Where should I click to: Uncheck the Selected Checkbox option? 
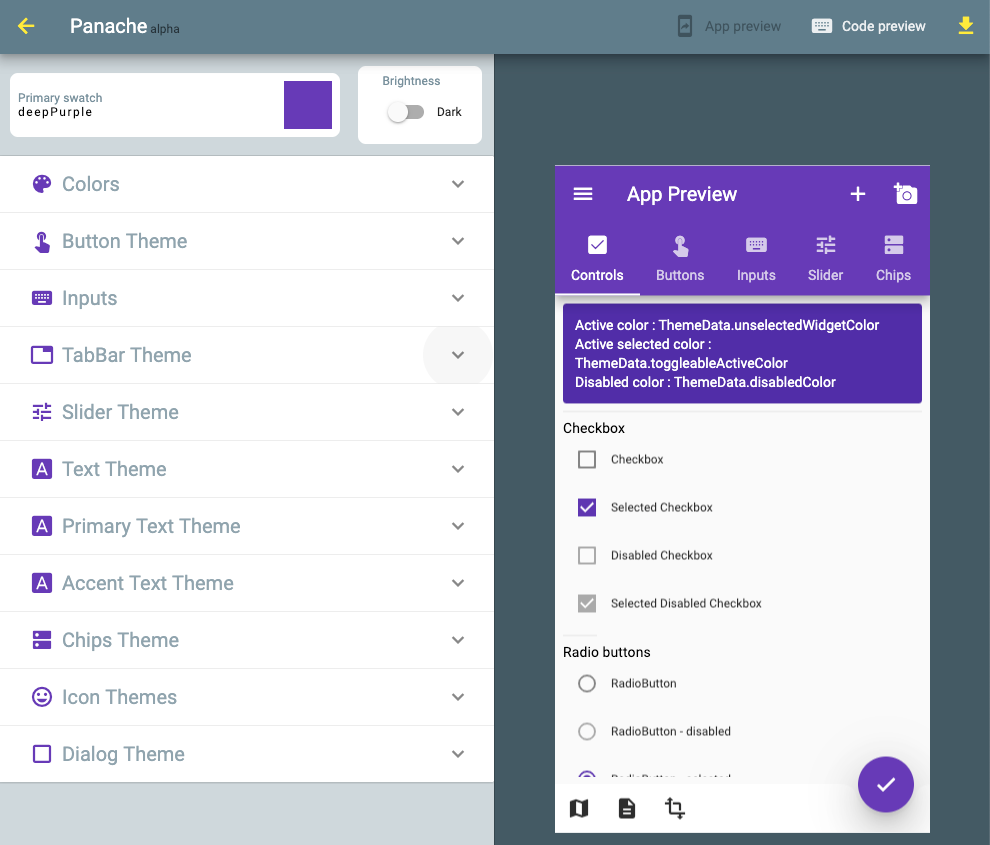pyautogui.click(x=587, y=507)
